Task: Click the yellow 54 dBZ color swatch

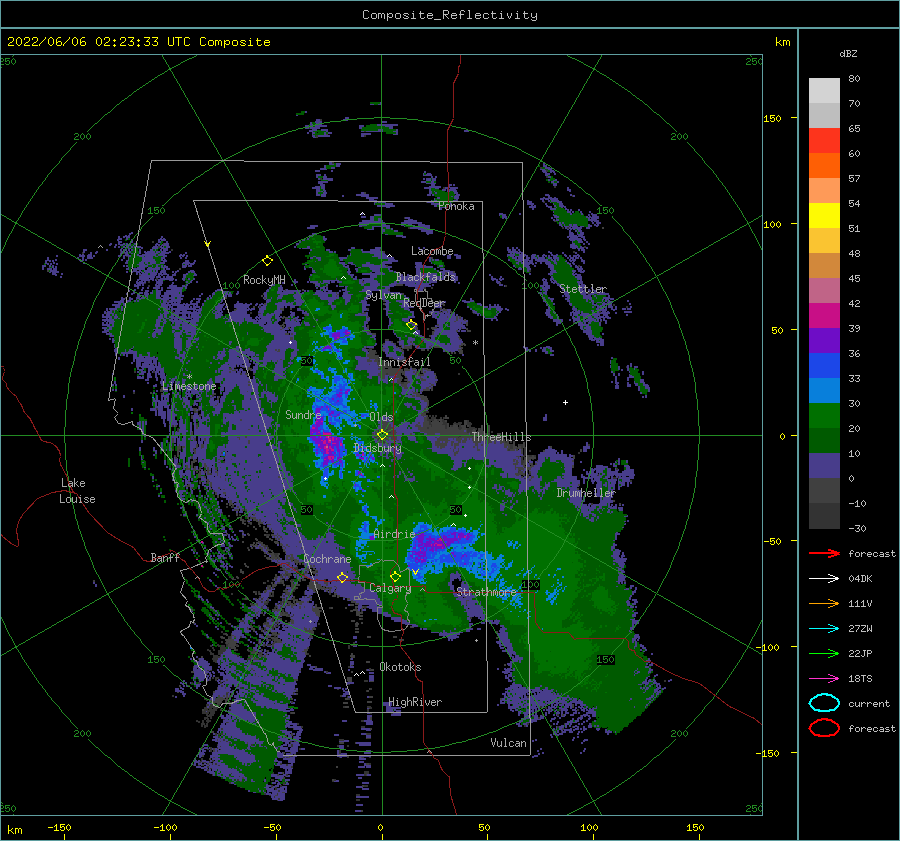Action: (x=824, y=215)
